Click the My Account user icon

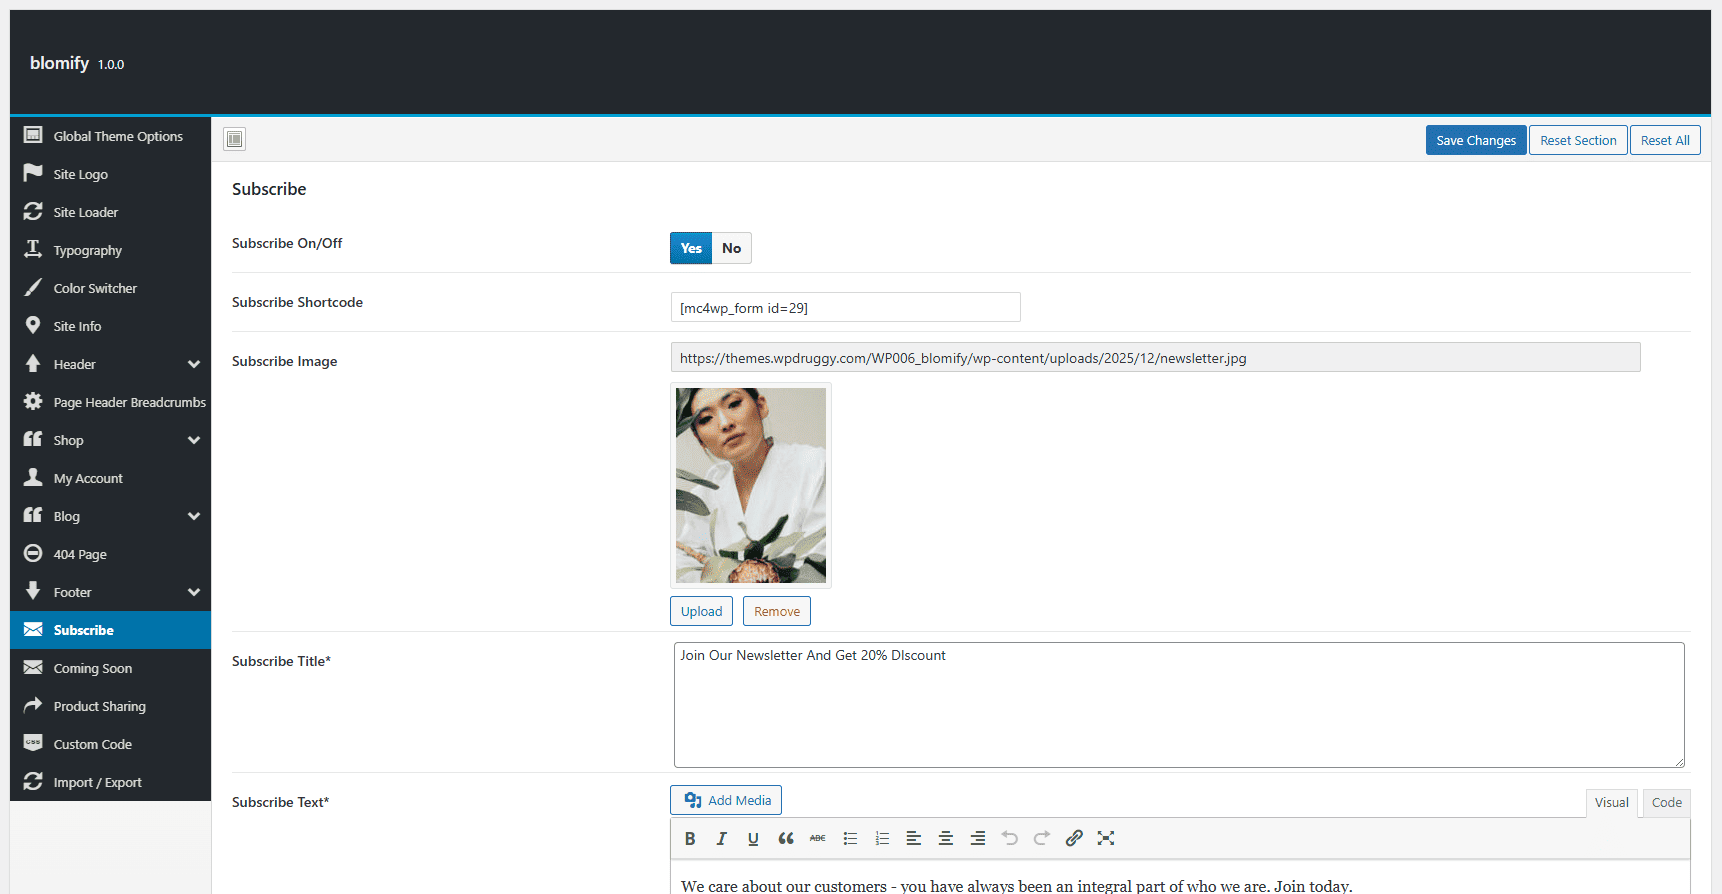[x=33, y=477]
